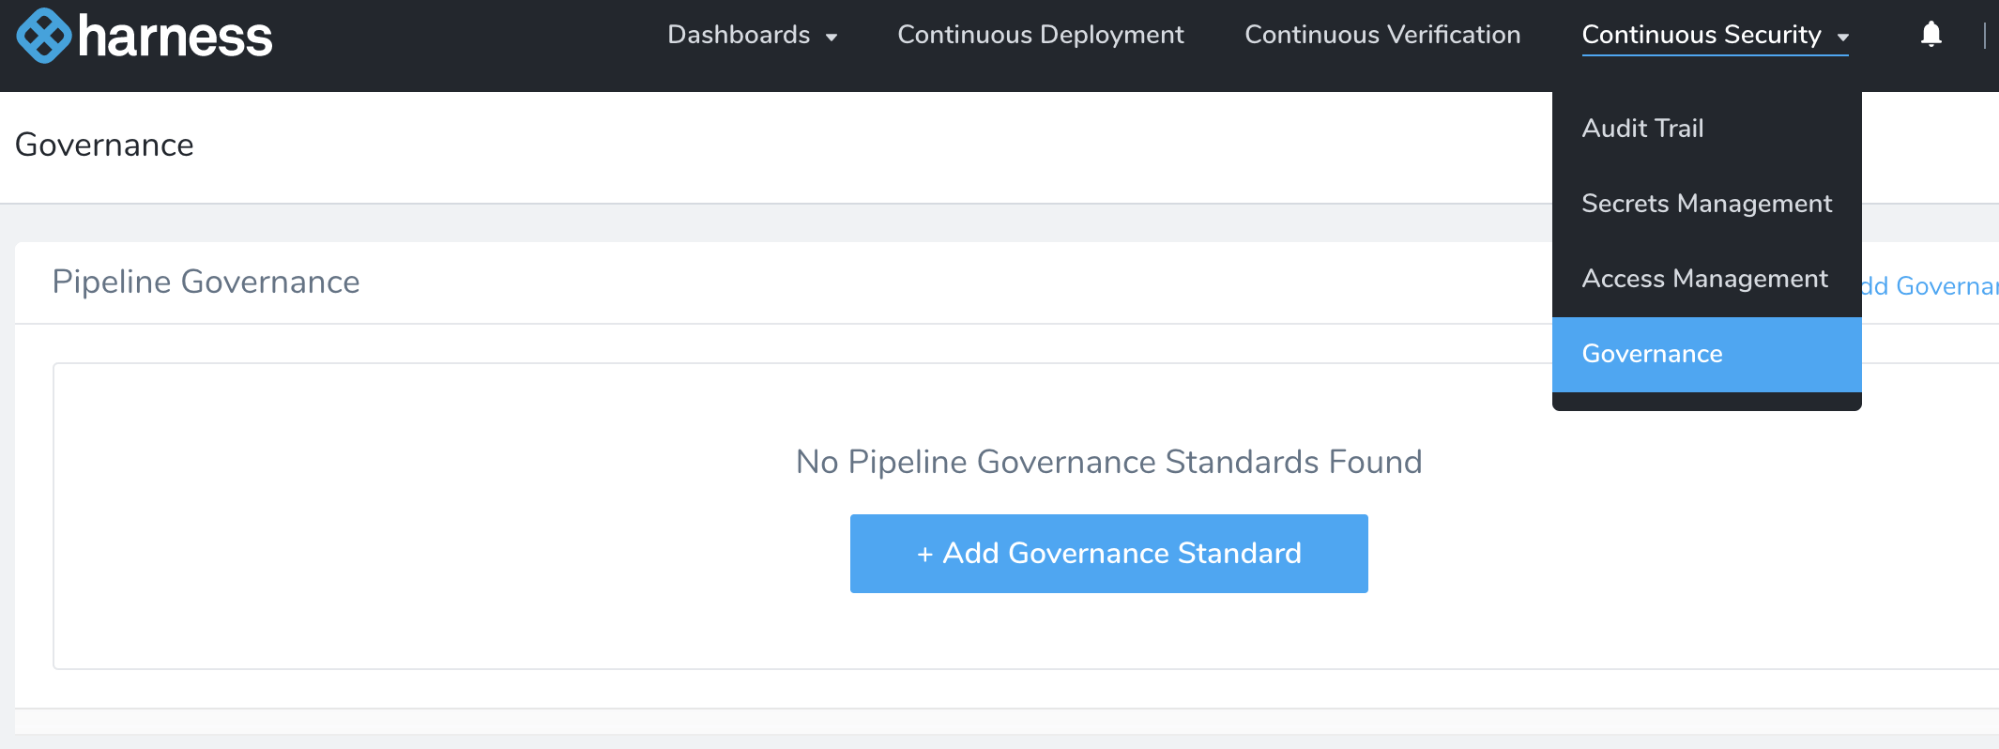
Task: Click the Continuous Security menu label
Action: 1701,35
